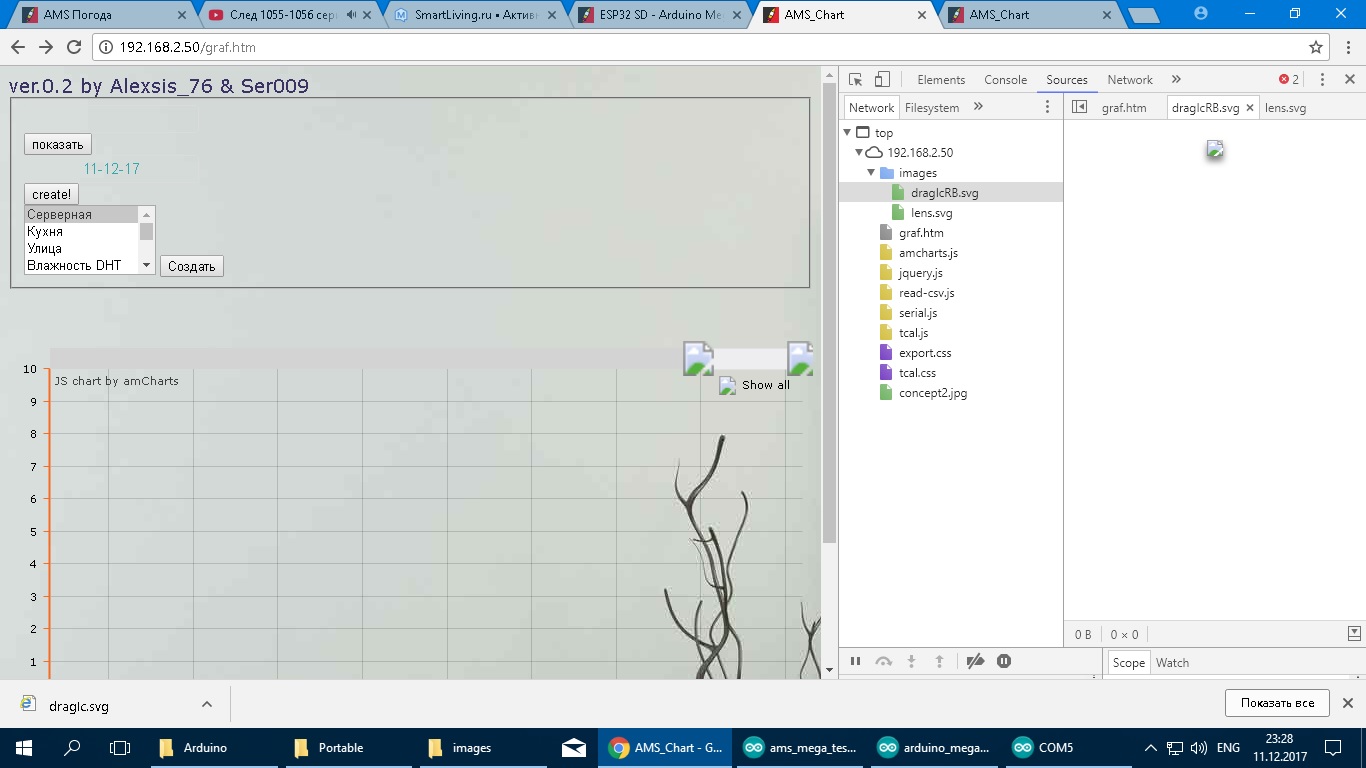Hide the file navigator sidebar
The width and height of the screenshot is (1366, 768).
[x=1079, y=107]
